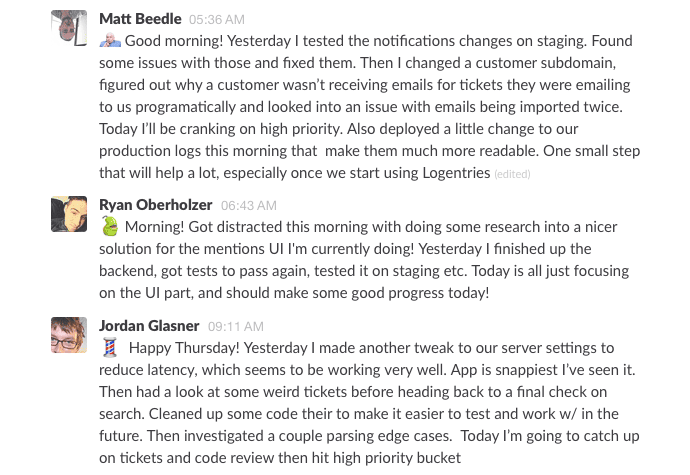Click the barber pole emoji icon
690x475 pixels.
(110, 347)
